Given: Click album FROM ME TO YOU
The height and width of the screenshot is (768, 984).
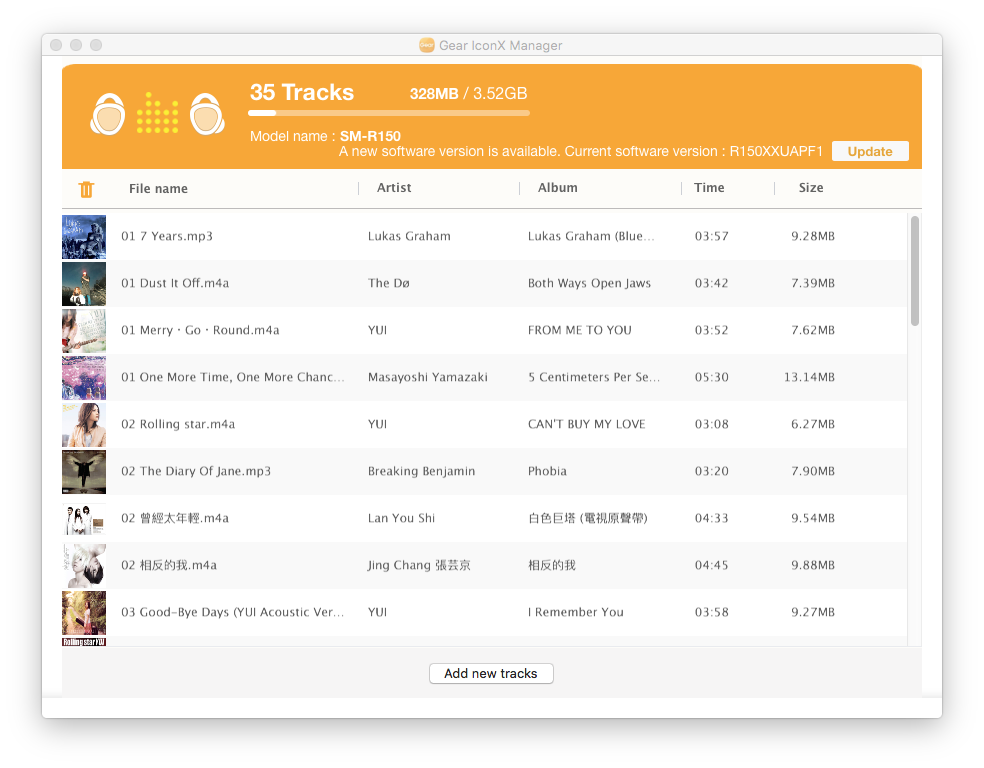Looking at the screenshot, I should pyautogui.click(x=580, y=330).
